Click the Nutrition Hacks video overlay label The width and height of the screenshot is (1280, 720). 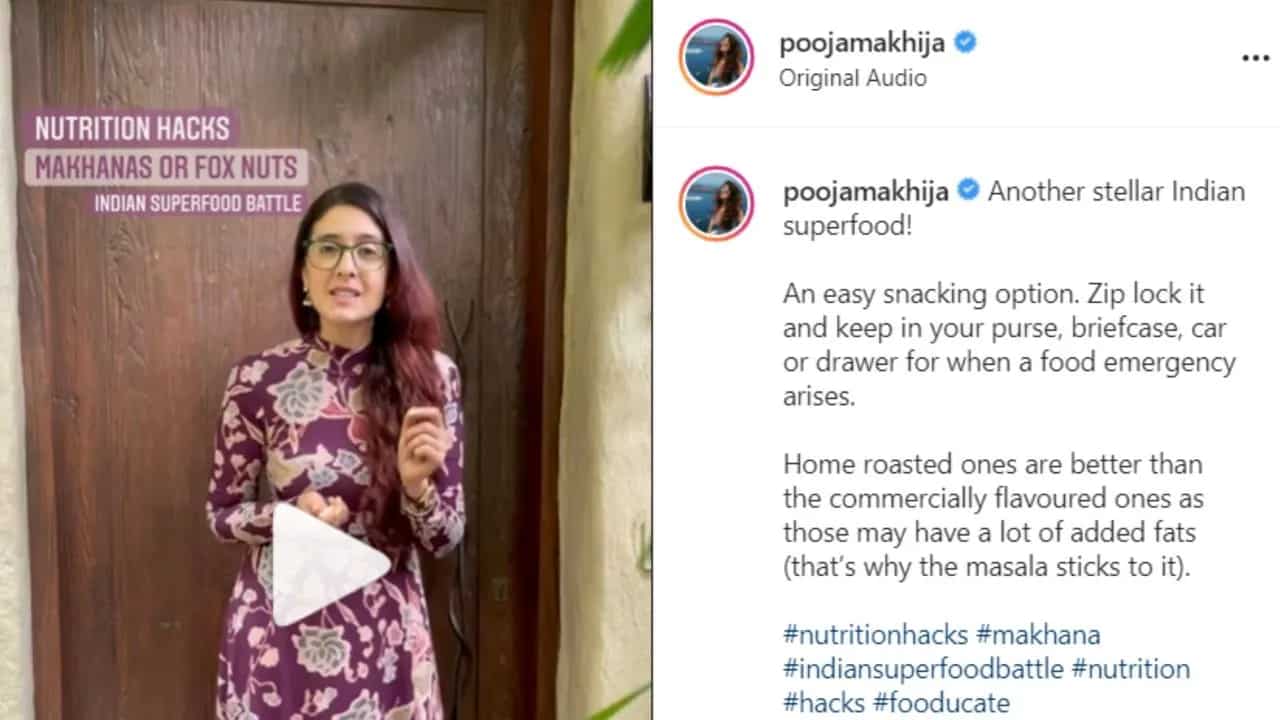click(x=132, y=129)
